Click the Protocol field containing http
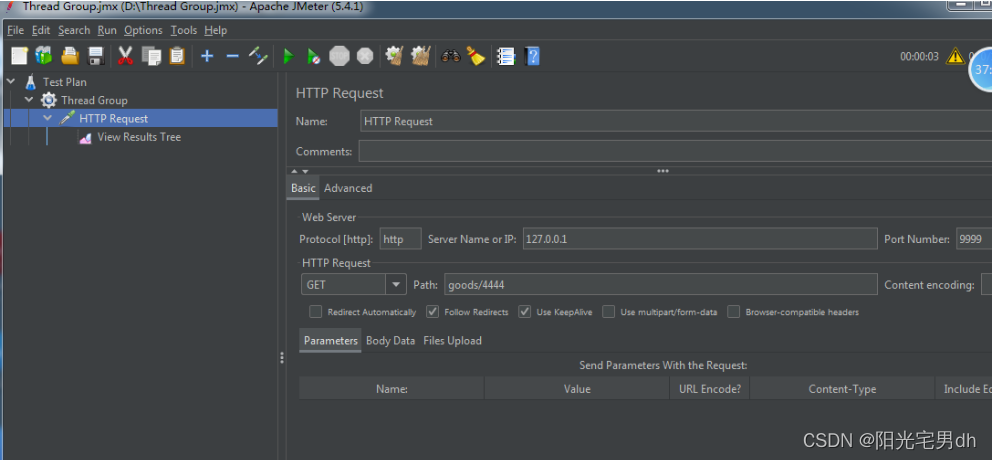 pyautogui.click(x=400, y=239)
